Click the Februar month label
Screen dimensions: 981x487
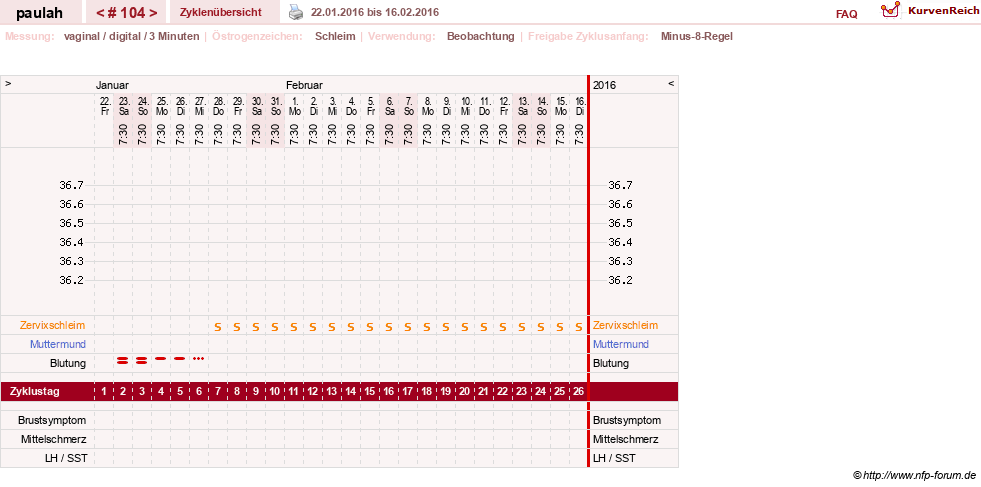[304, 85]
